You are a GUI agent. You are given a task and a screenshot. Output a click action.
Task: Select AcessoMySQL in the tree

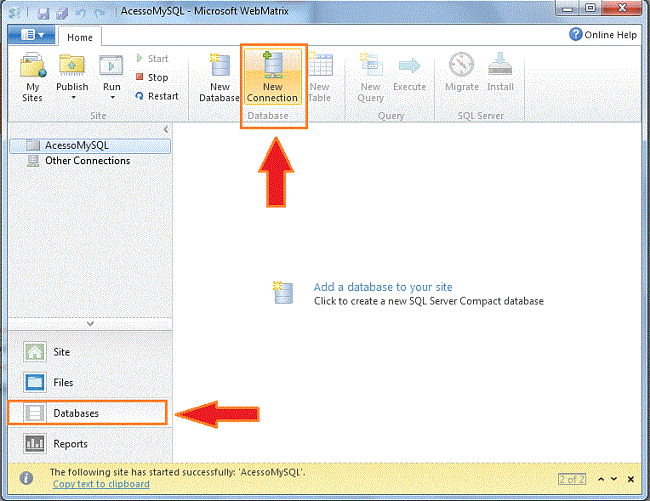click(90, 145)
